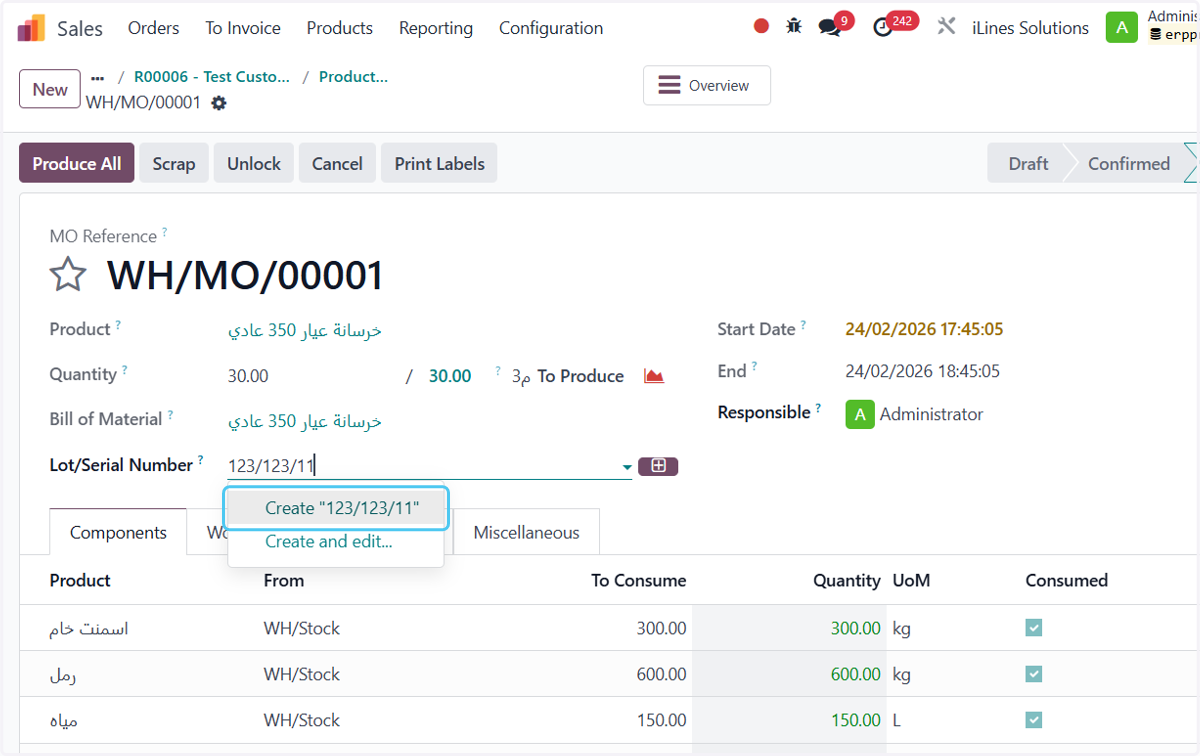1200x756 pixels.
Task: Click the green Administrator avatar in the top bar
Action: pyautogui.click(x=1122, y=28)
